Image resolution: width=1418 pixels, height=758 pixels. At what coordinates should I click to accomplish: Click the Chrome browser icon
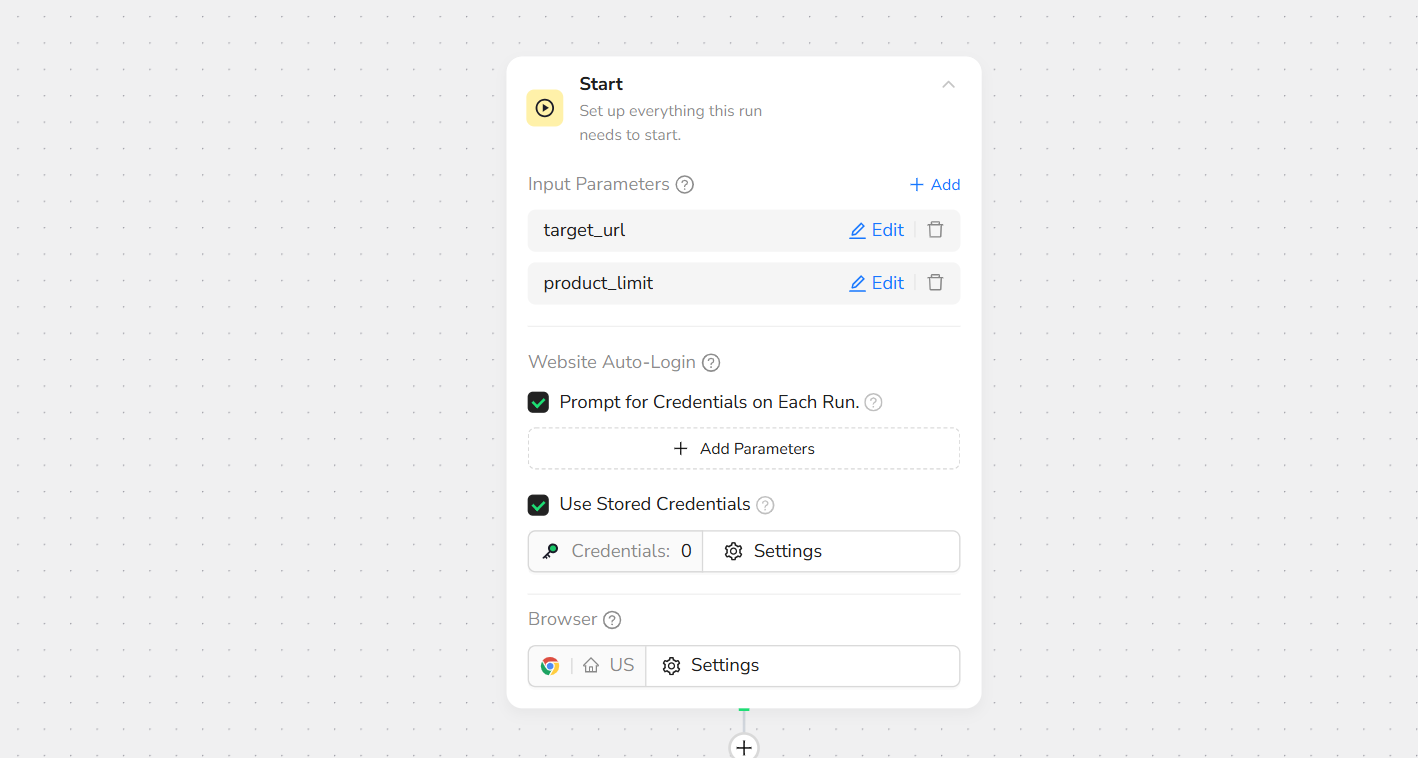550,666
